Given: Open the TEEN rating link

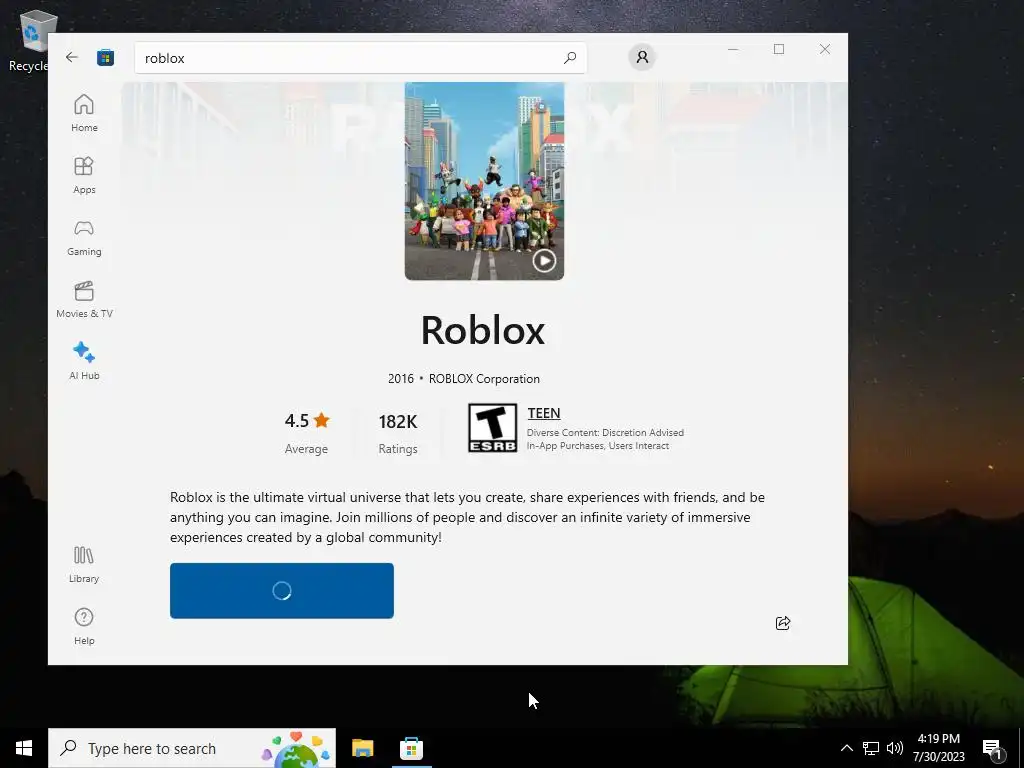Looking at the screenshot, I should click(544, 413).
